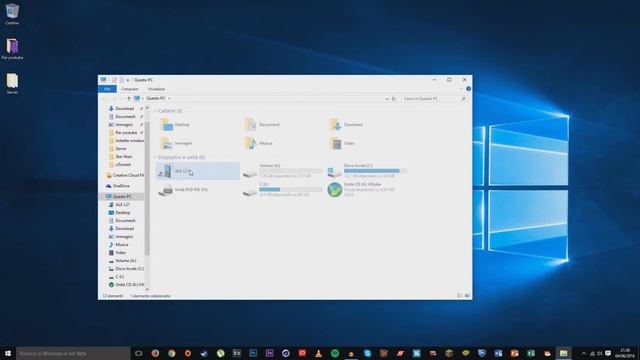Click New folder icon in title bar toolbar
The height and width of the screenshot is (360, 640).
[122, 80]
